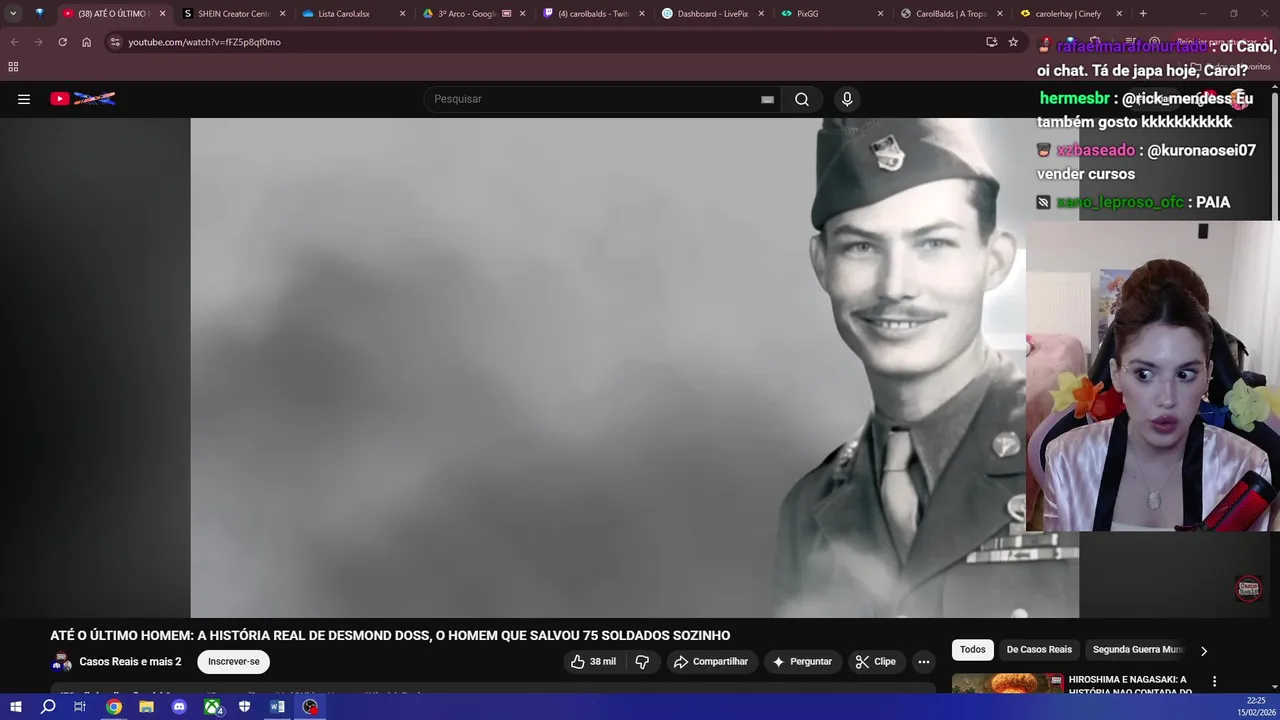The width and height of the screenshot is (1280, 720).
Task: Open the Hiroshima e Nagasaki video title
Action: pyautogui.click(x=1129, y=685)
